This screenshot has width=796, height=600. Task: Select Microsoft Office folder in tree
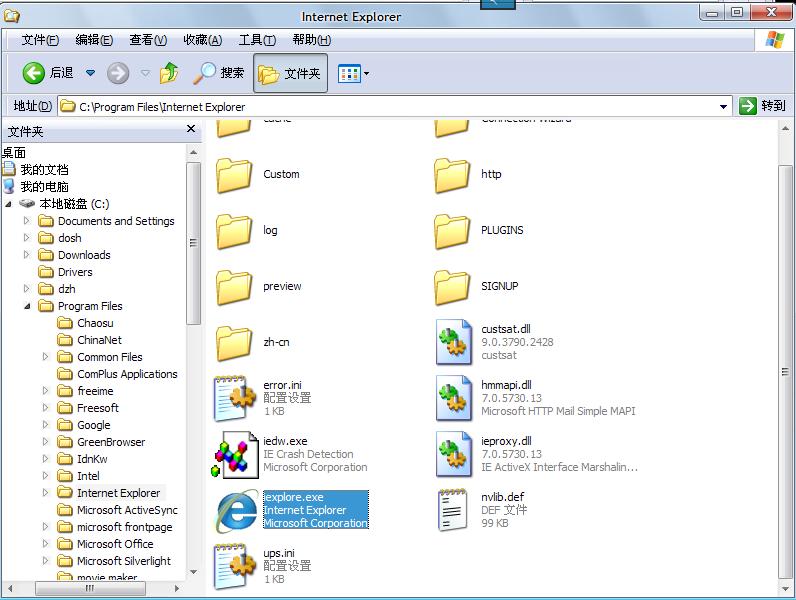click(x=115, y=544)
